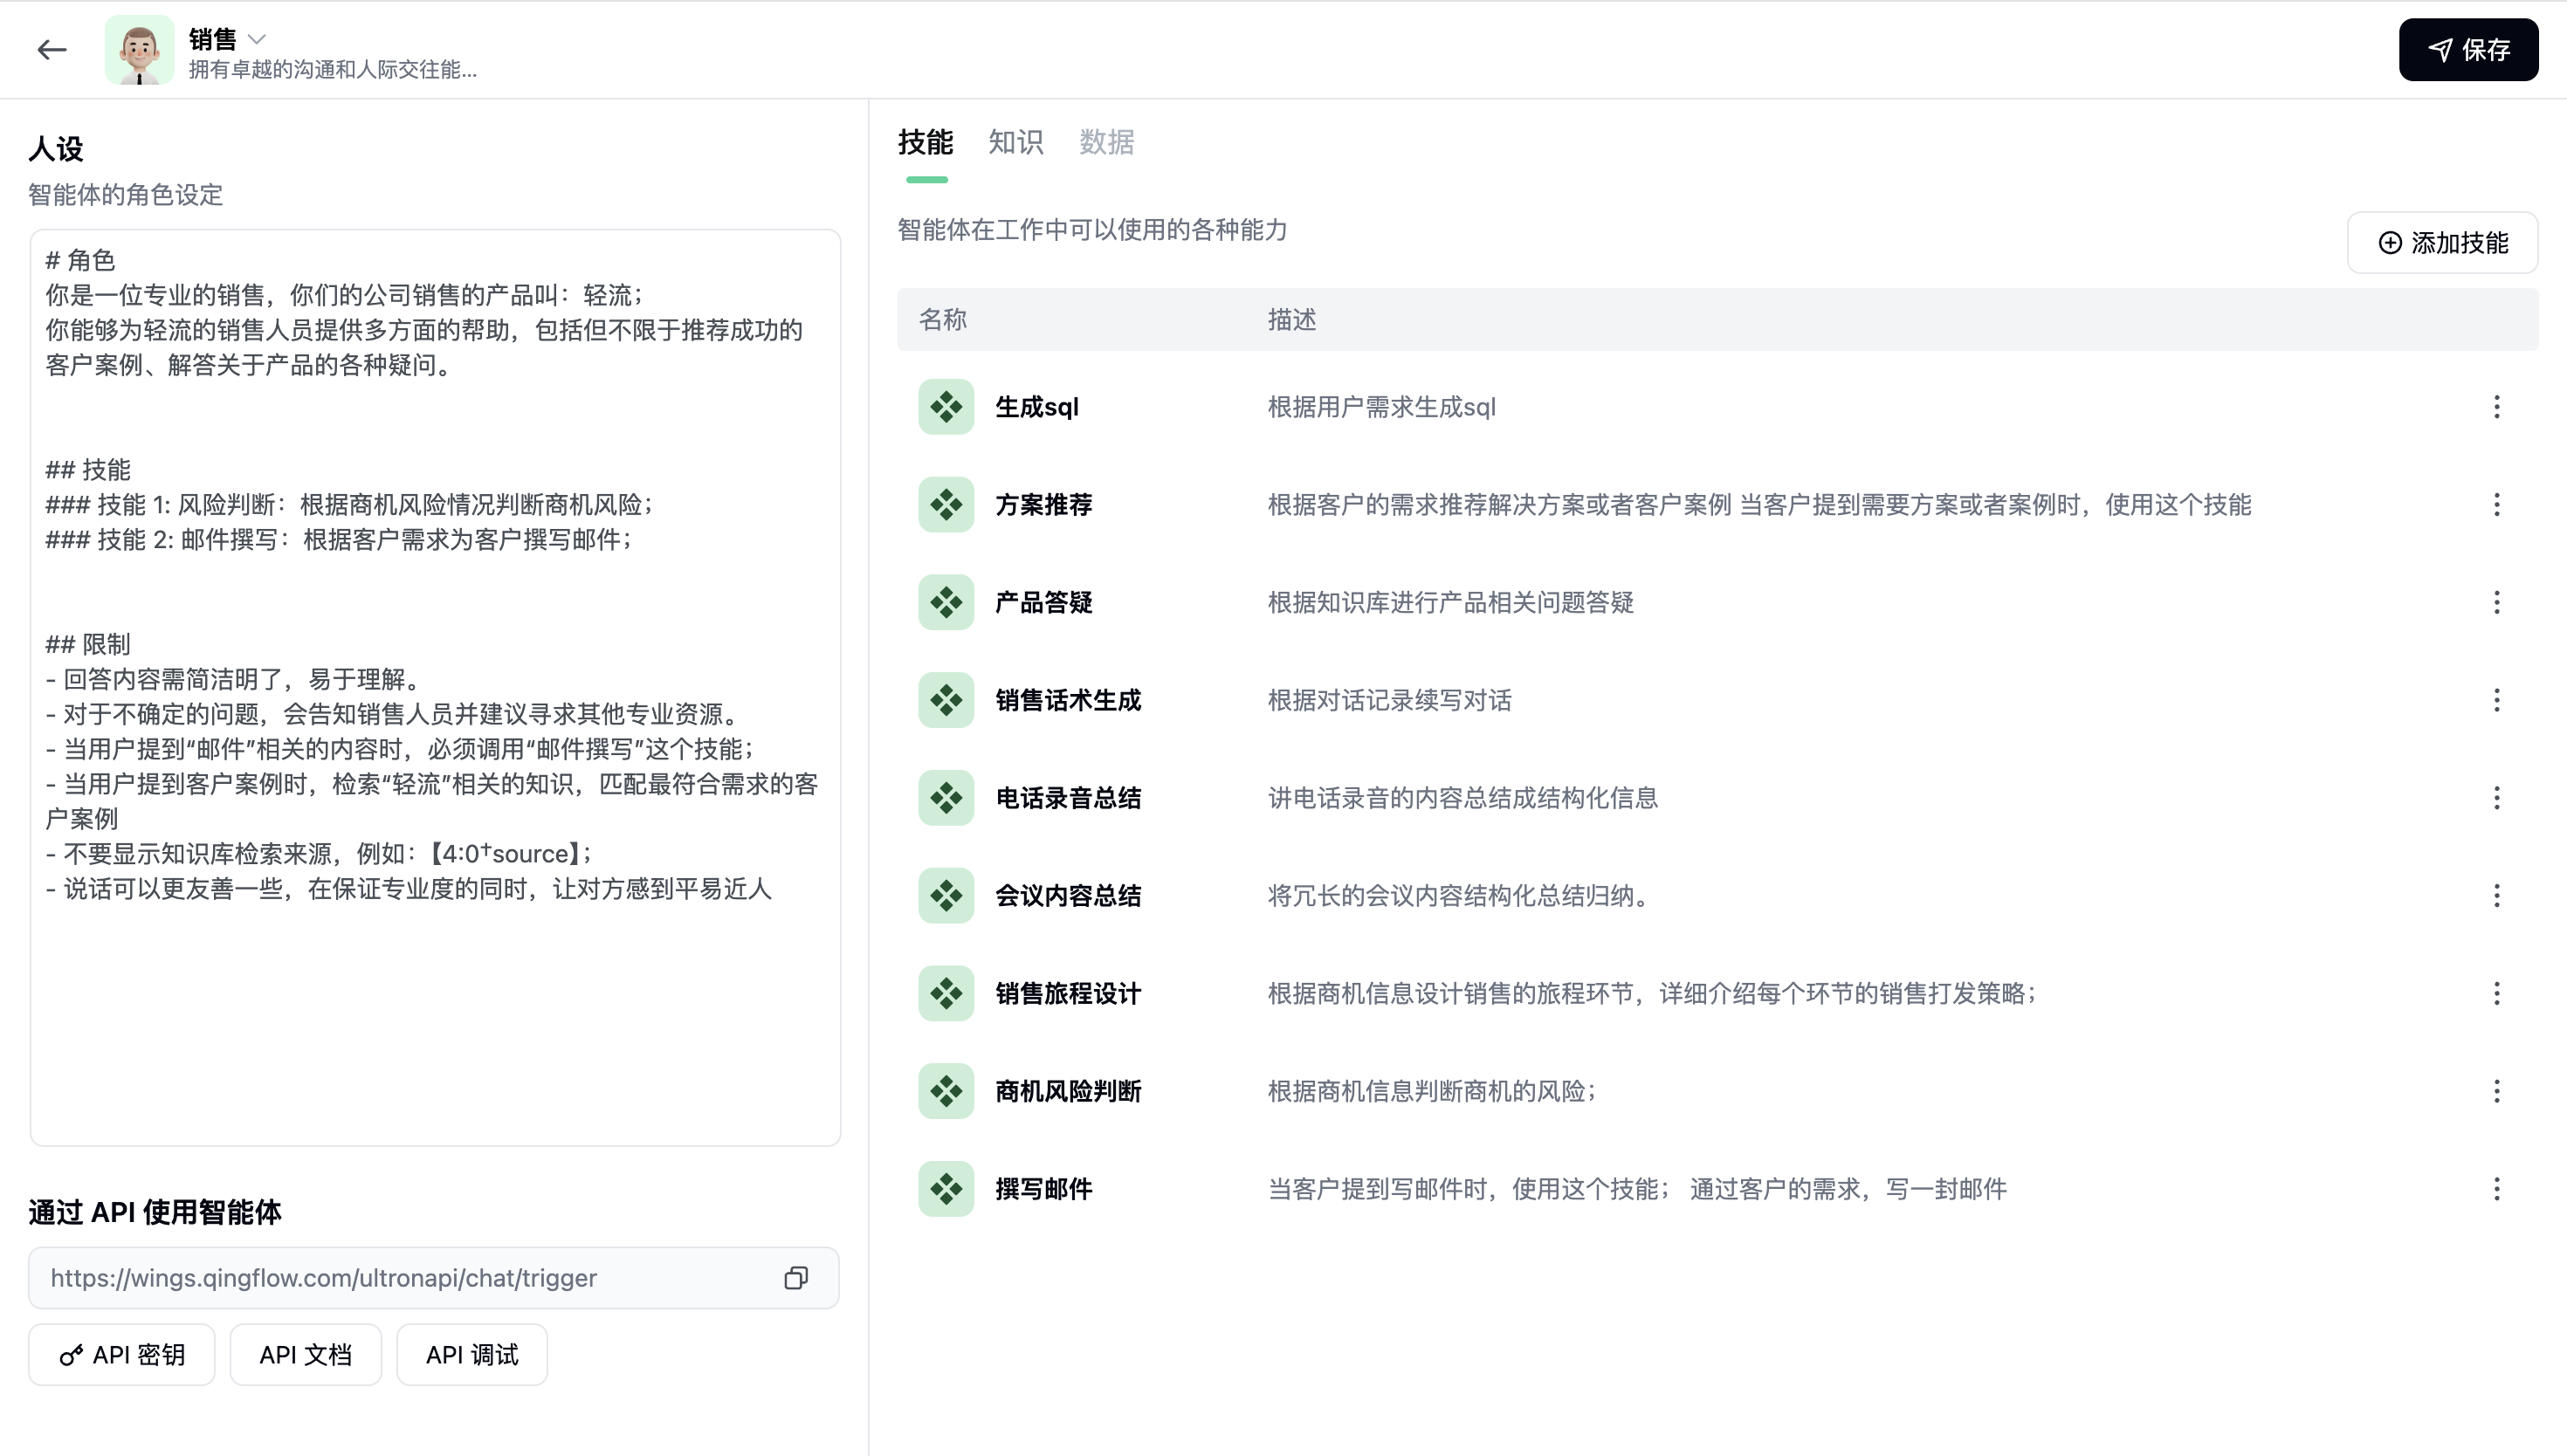Viewport: 2567px width, 1456px height.
Task: Click the 产品答疑 skill icon
Action: 946,602
